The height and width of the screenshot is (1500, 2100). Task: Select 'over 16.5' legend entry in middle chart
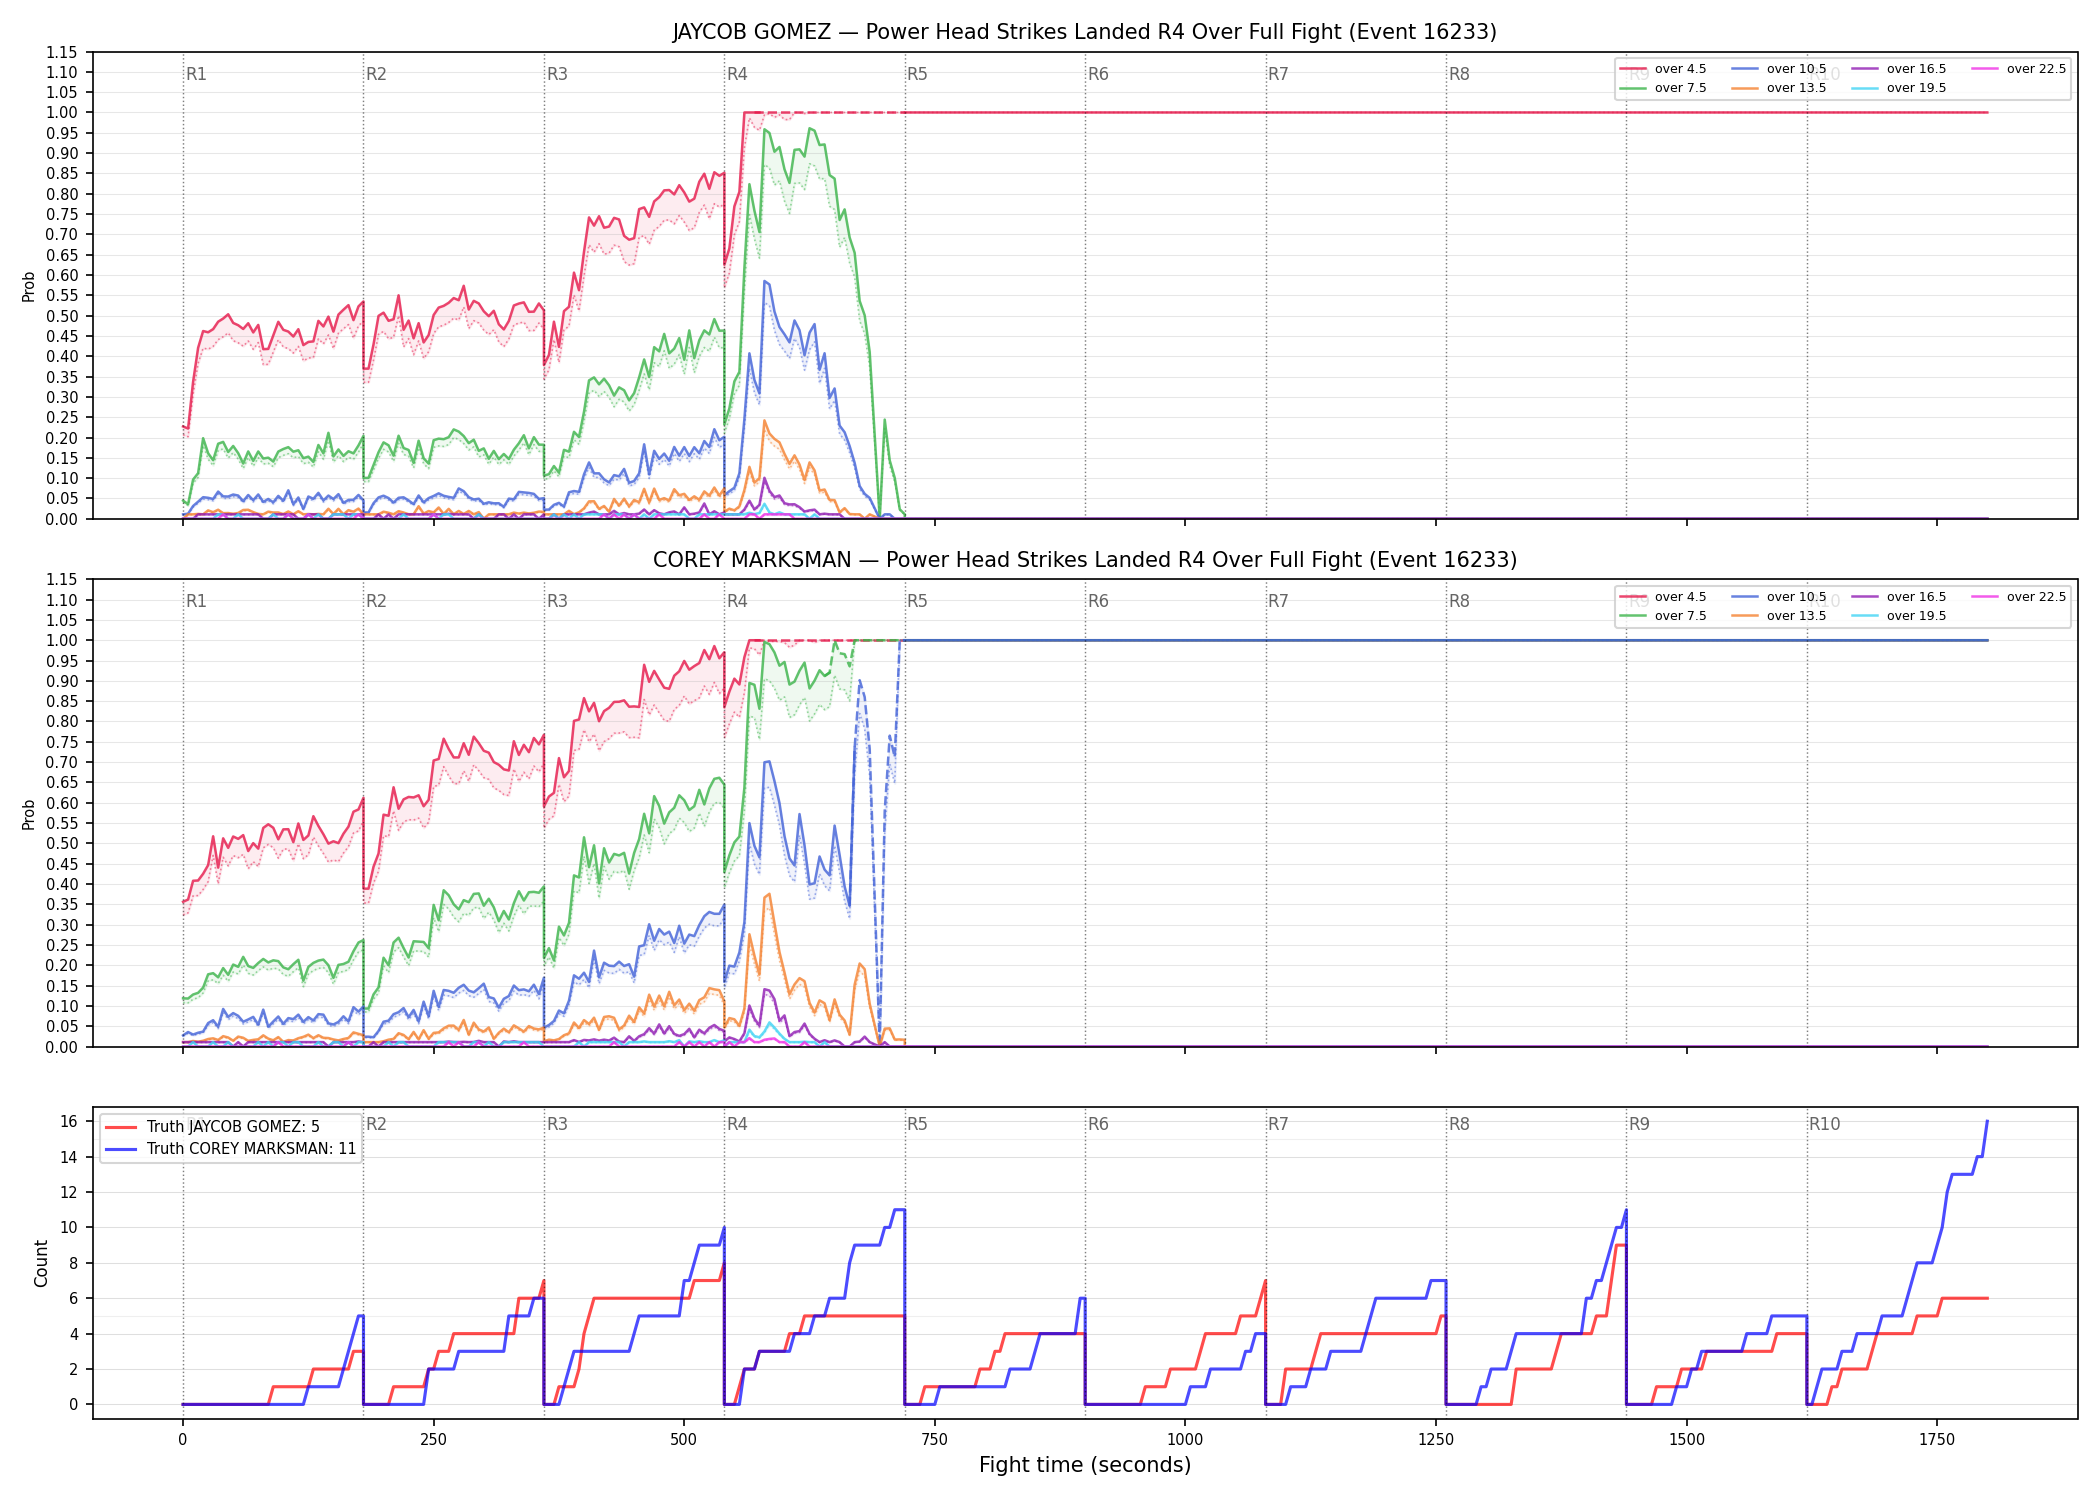[1898, 597]
